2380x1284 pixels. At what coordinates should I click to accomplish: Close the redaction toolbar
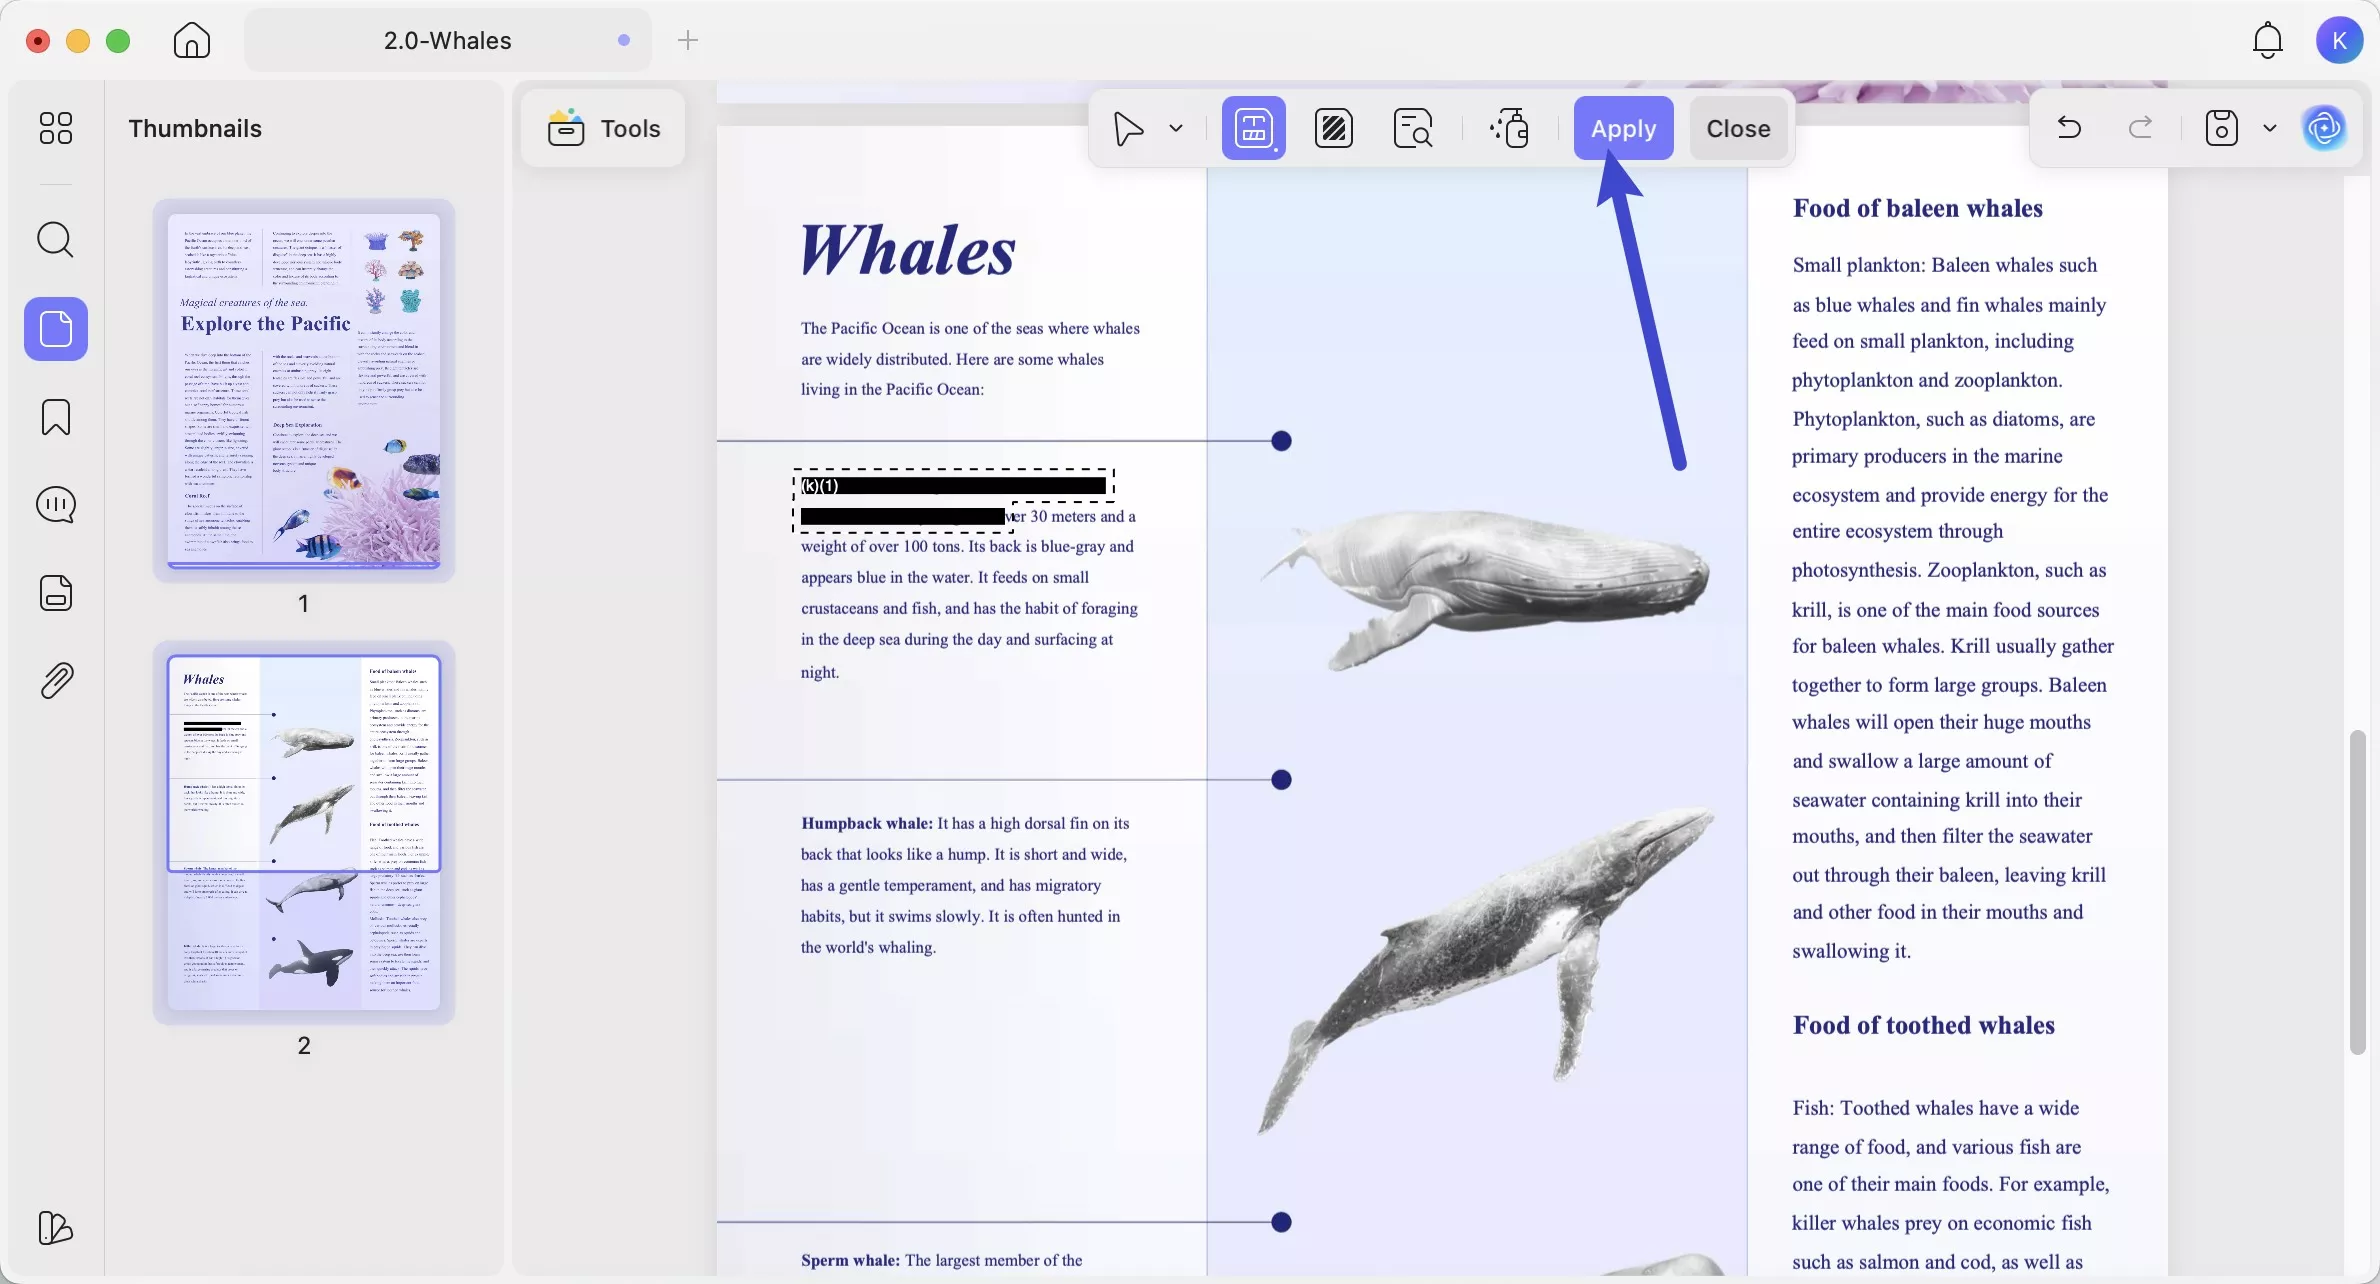[1738, 128]
